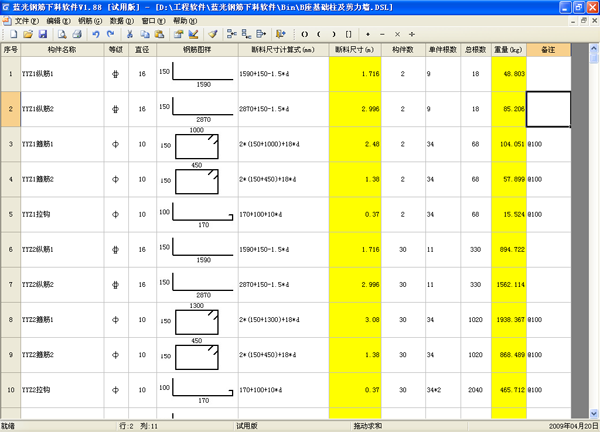Click the Open folder icon
The height and width of the screenshot is (432, 600).
point(28,34)
